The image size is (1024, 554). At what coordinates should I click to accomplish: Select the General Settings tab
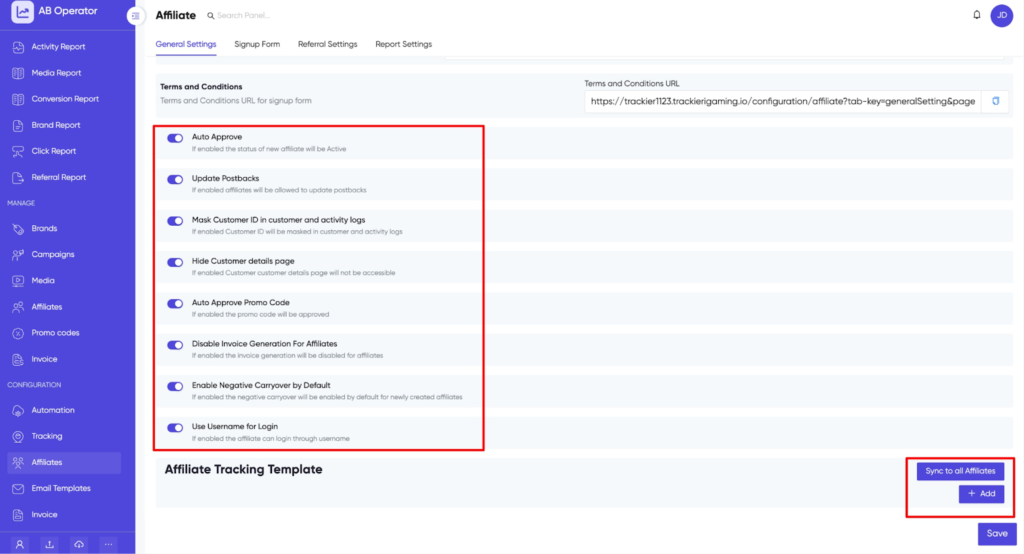click(x=185, y=44)
